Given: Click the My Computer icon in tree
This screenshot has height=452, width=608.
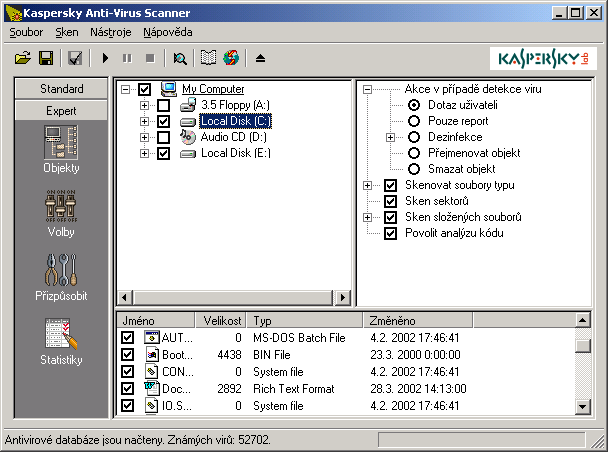Looking at the screenshot, I should coord(169,89).
